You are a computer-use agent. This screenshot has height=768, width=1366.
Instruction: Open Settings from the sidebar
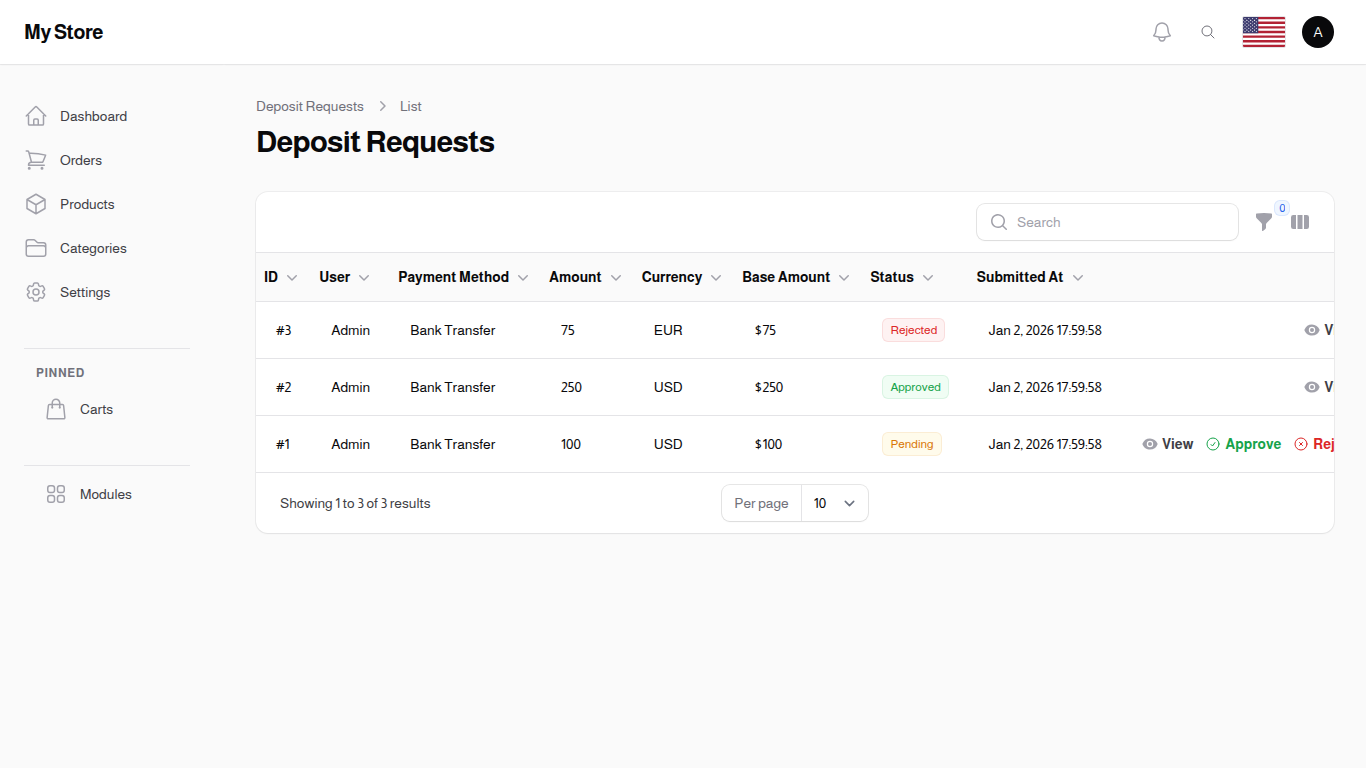pos(84,292)
